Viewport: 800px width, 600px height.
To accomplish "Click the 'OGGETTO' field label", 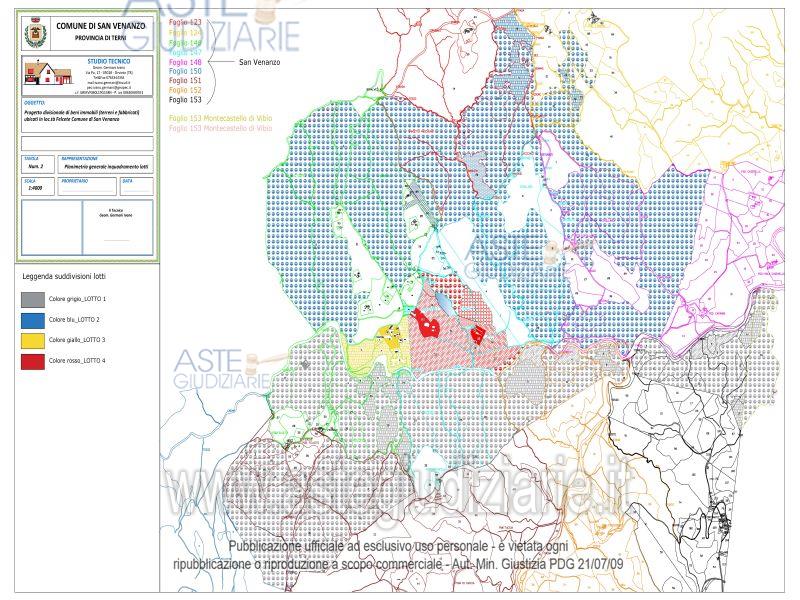I will pyautogui.click(x=34, y=103).
